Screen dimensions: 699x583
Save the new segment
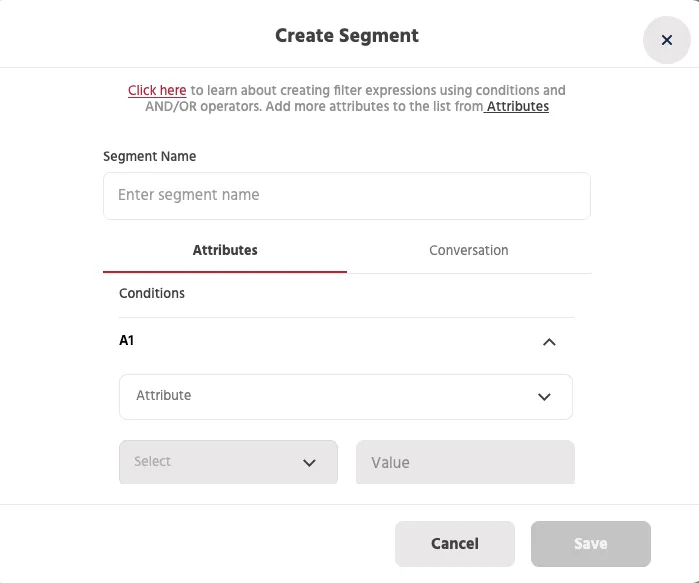click(x=591, y=544)
